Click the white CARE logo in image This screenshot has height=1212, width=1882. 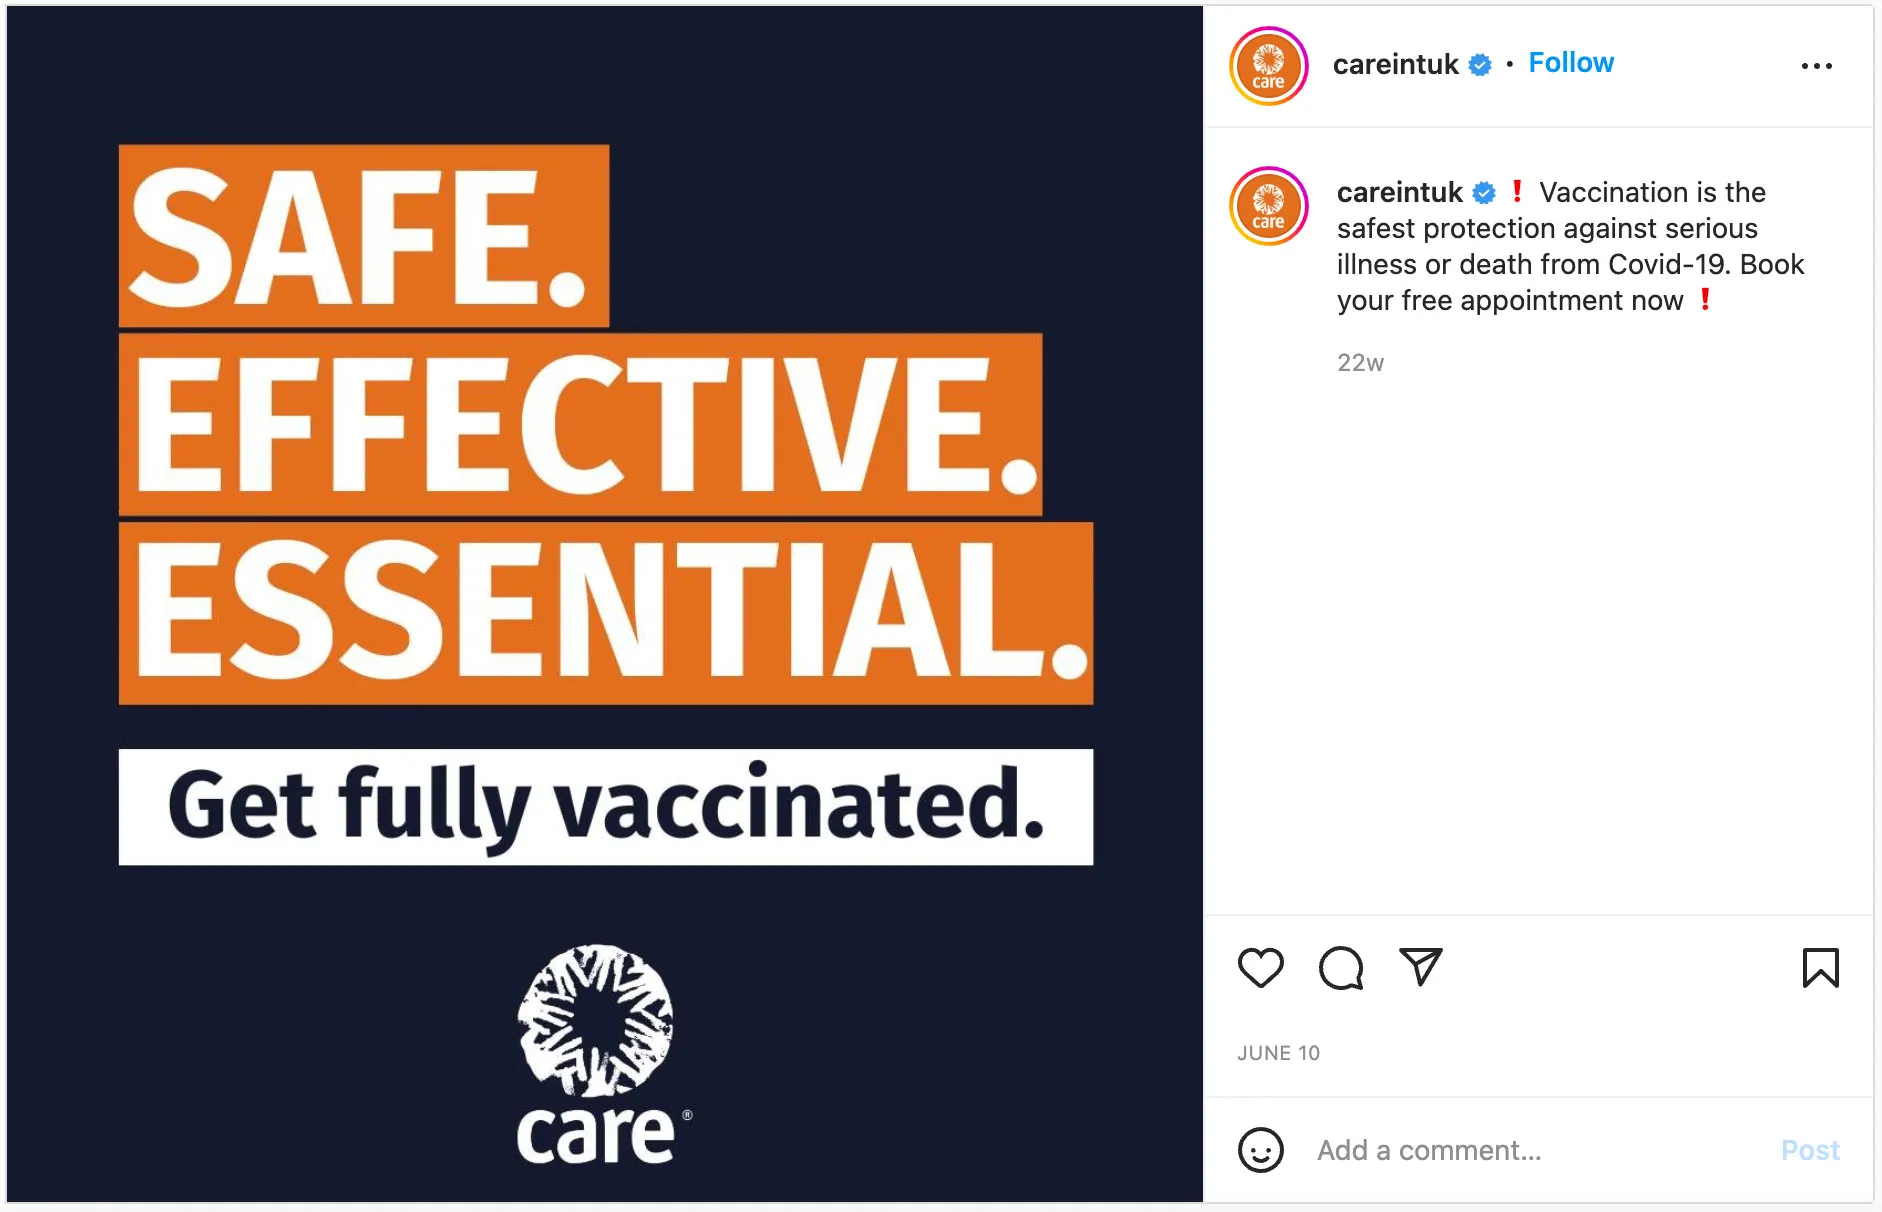click(x=598, y=1055)
